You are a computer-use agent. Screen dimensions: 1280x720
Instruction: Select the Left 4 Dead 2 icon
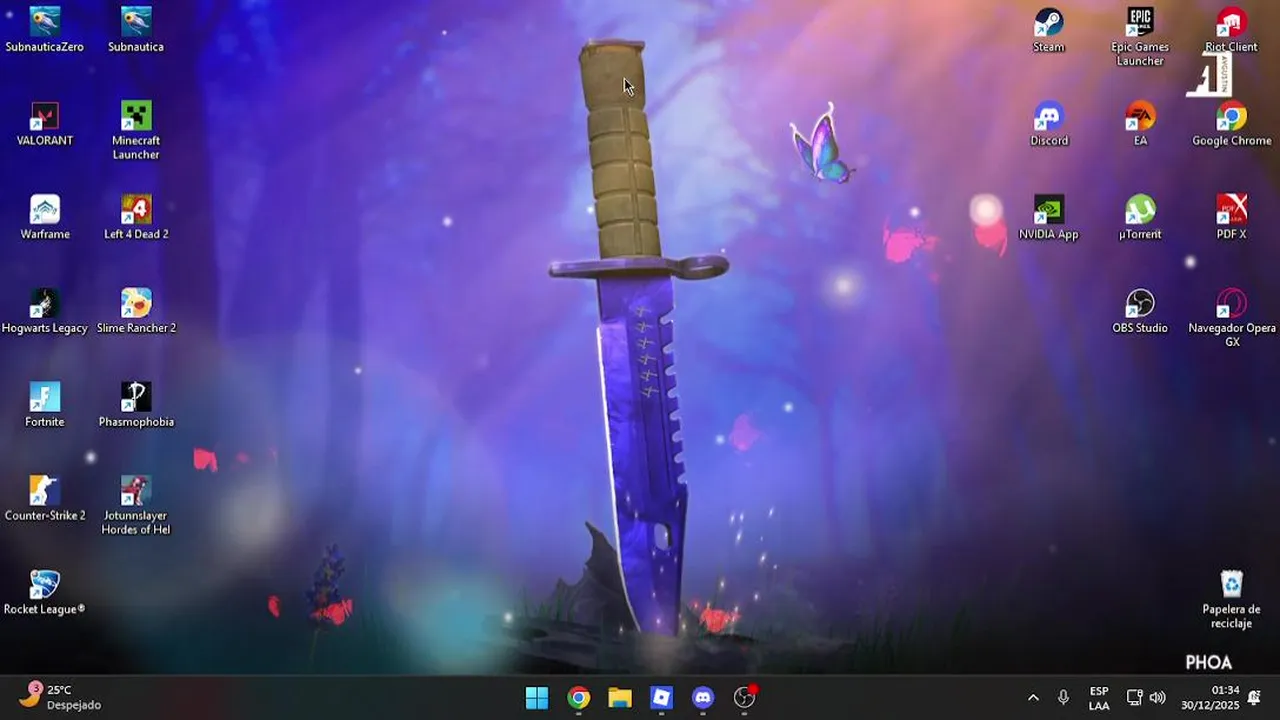pos(136,218)
